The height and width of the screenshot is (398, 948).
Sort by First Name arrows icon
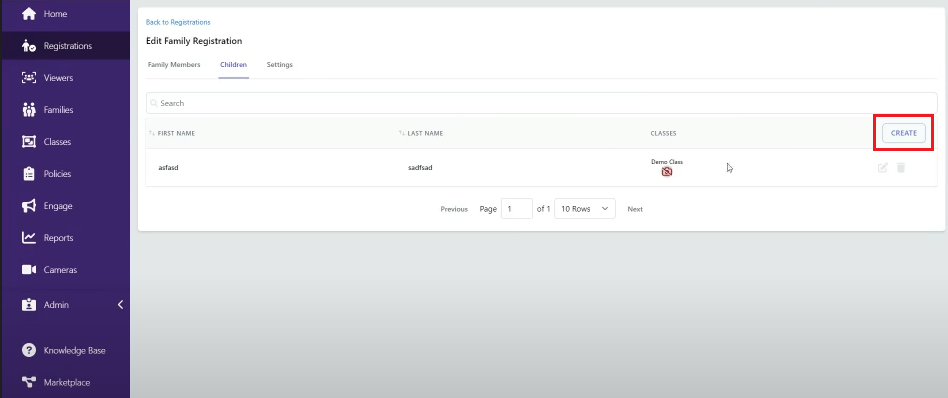152,133
